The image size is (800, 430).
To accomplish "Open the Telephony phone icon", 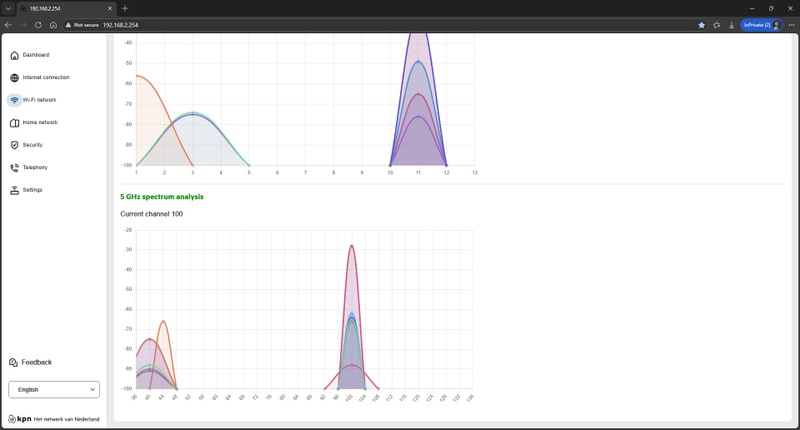I will tap(14, 167).
